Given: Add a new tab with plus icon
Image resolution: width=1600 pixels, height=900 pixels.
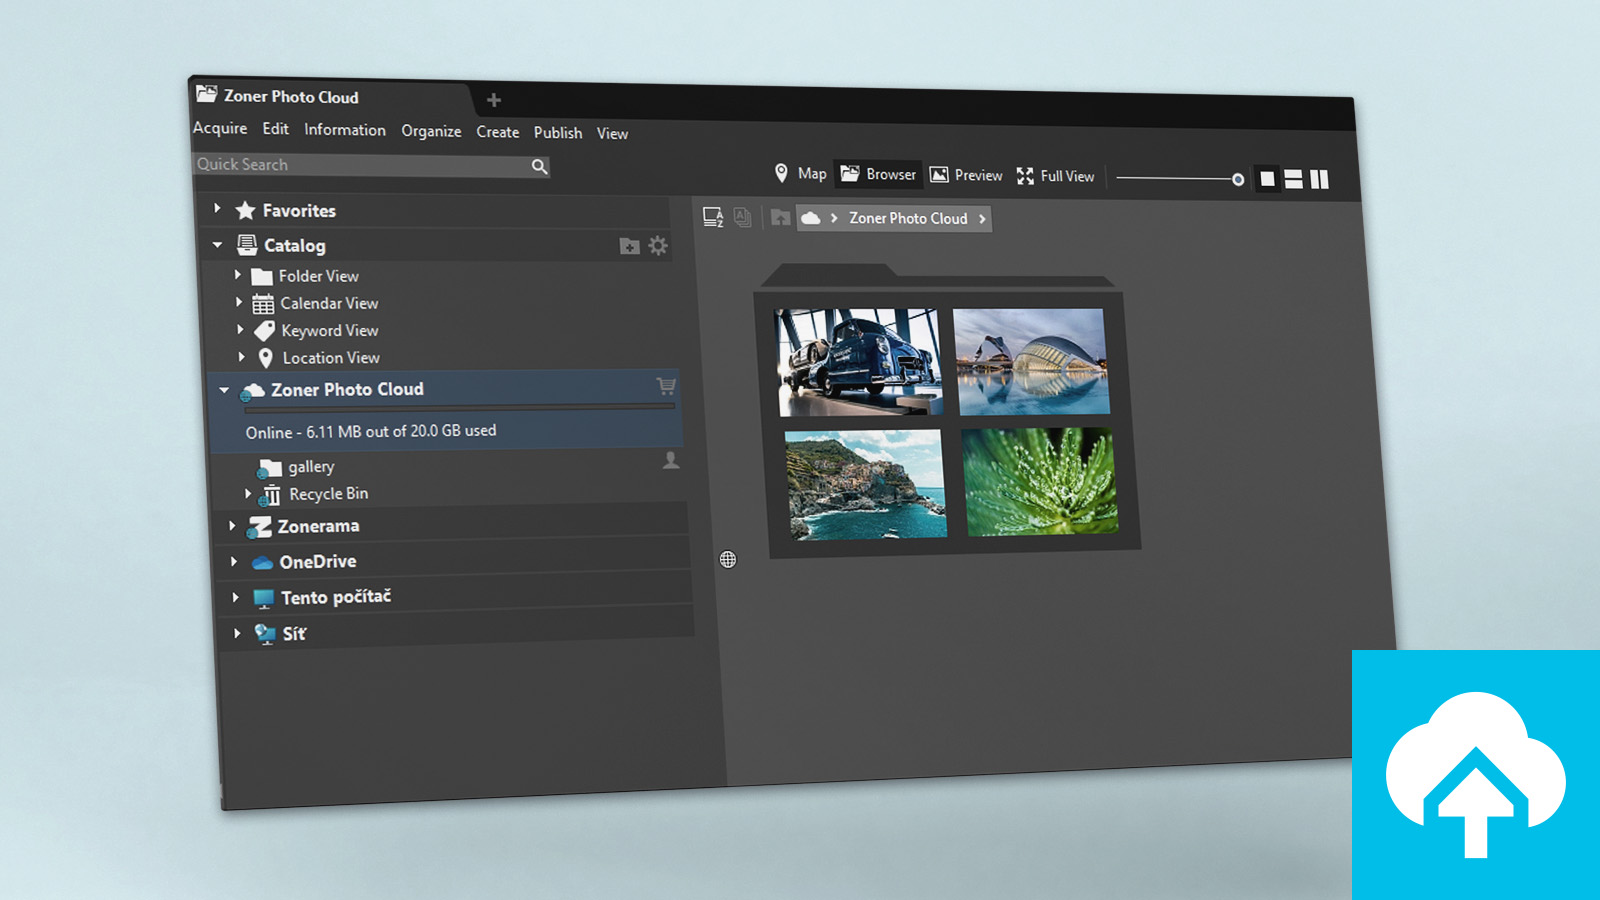Looking at the screenshot, I should [x=494, y=100].
